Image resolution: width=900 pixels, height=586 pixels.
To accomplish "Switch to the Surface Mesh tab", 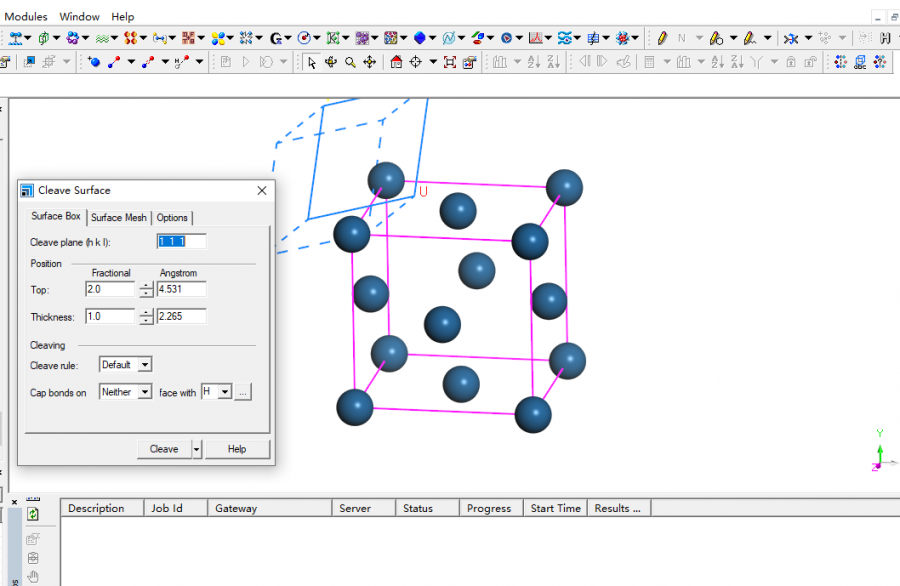I will pyautogui.click(x=119, y=217).
